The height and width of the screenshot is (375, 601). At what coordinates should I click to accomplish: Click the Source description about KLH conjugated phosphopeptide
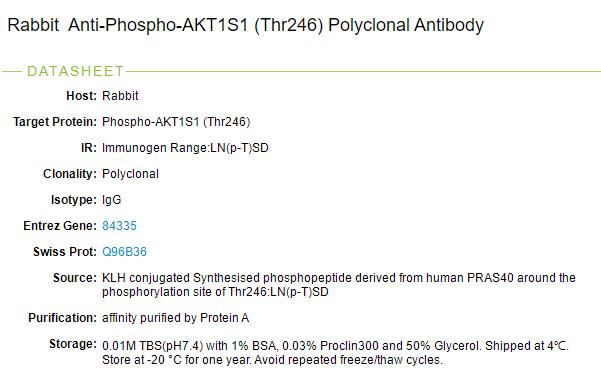coord(339,285)
